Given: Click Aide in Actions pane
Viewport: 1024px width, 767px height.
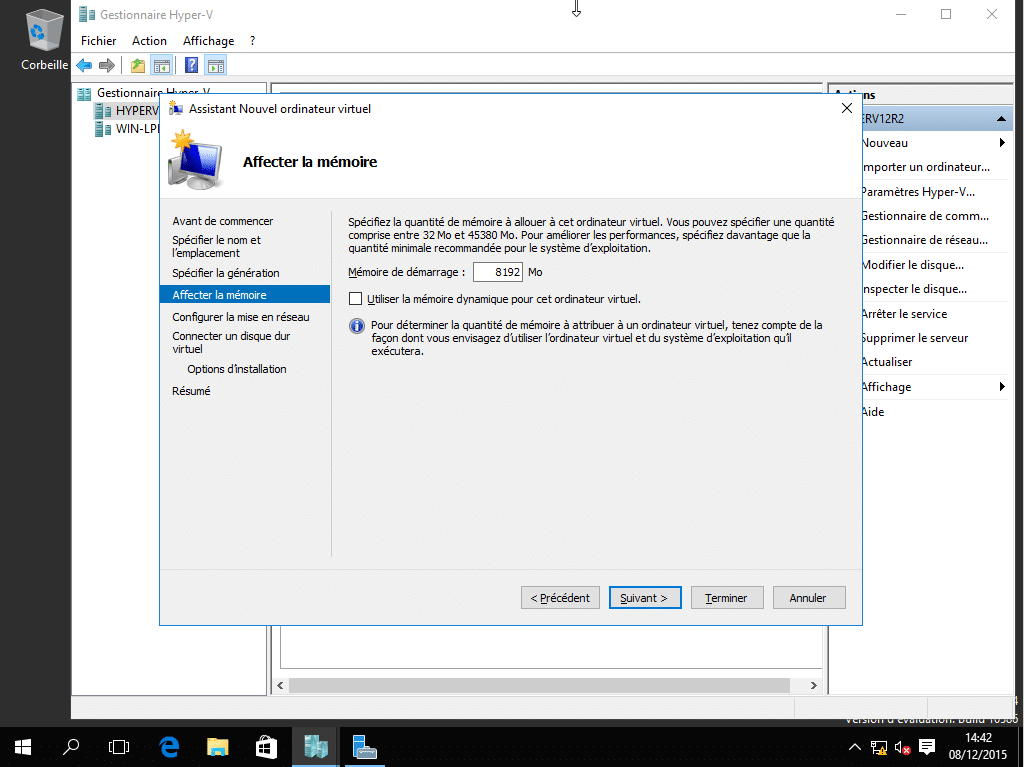Looking at the screenshot, I should click(873, 412).
